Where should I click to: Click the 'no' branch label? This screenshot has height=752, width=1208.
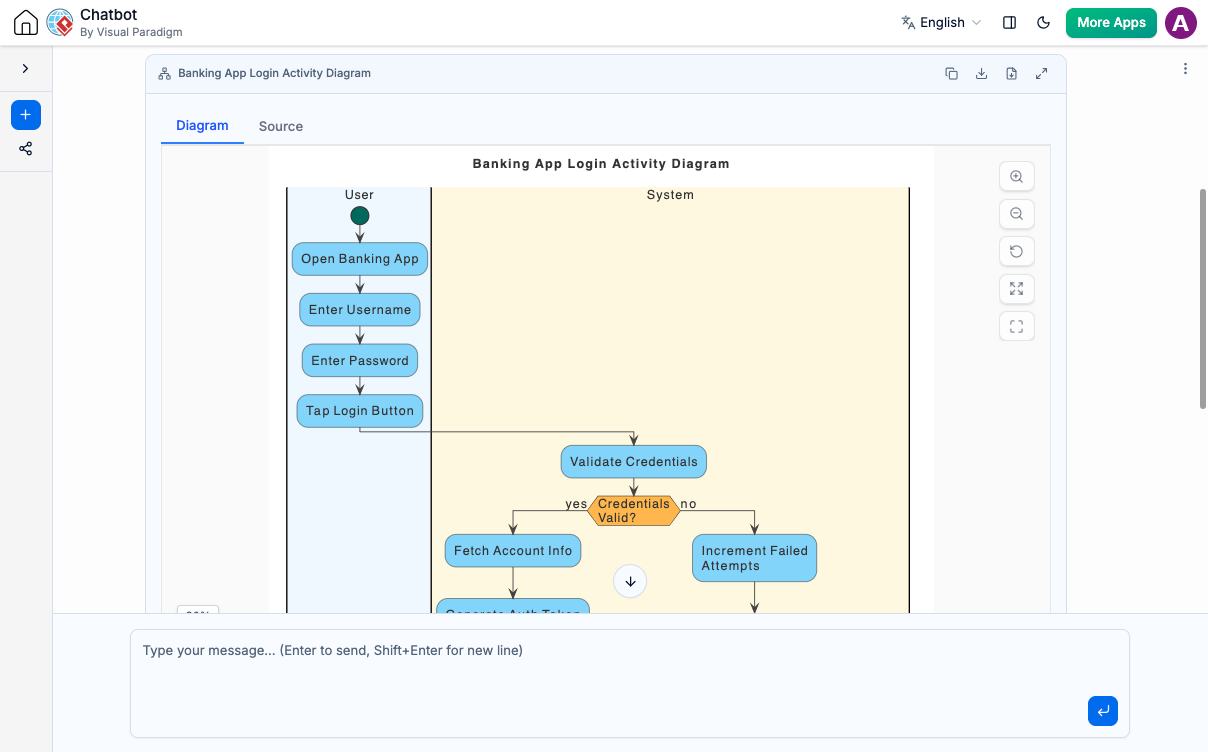(x=689, y=504)
